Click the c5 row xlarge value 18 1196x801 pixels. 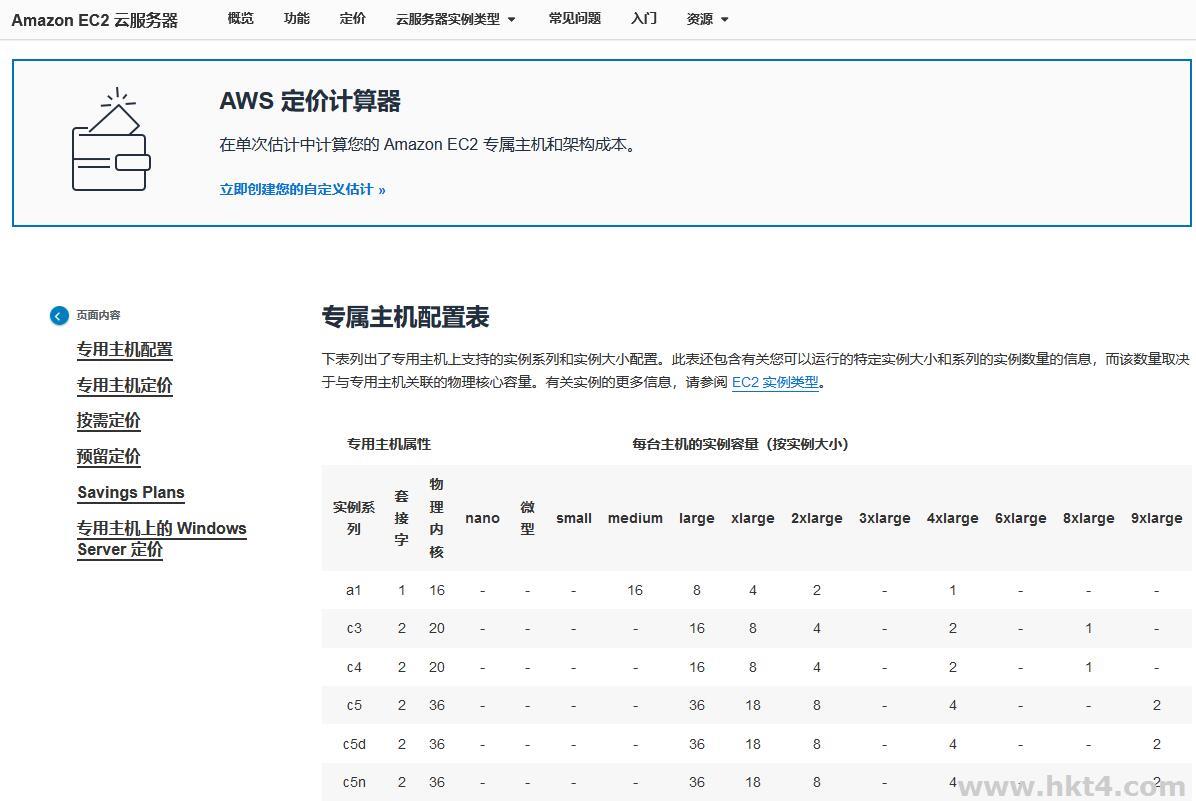pos(753,705)
